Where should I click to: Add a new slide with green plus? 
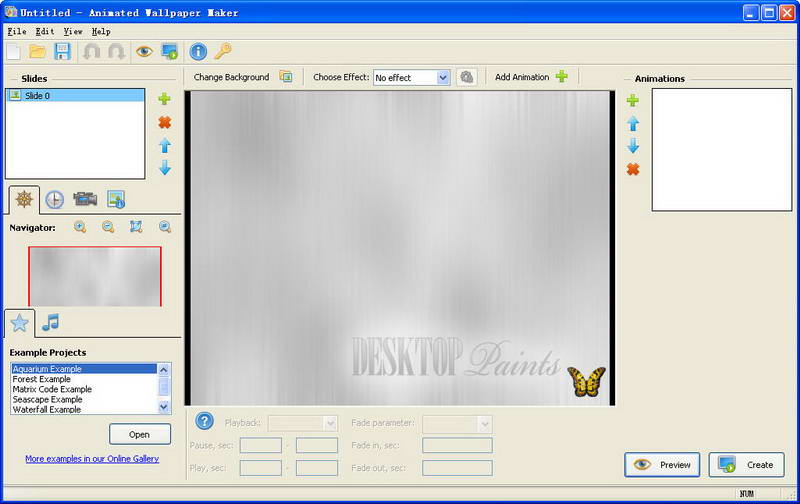[164, 98]
